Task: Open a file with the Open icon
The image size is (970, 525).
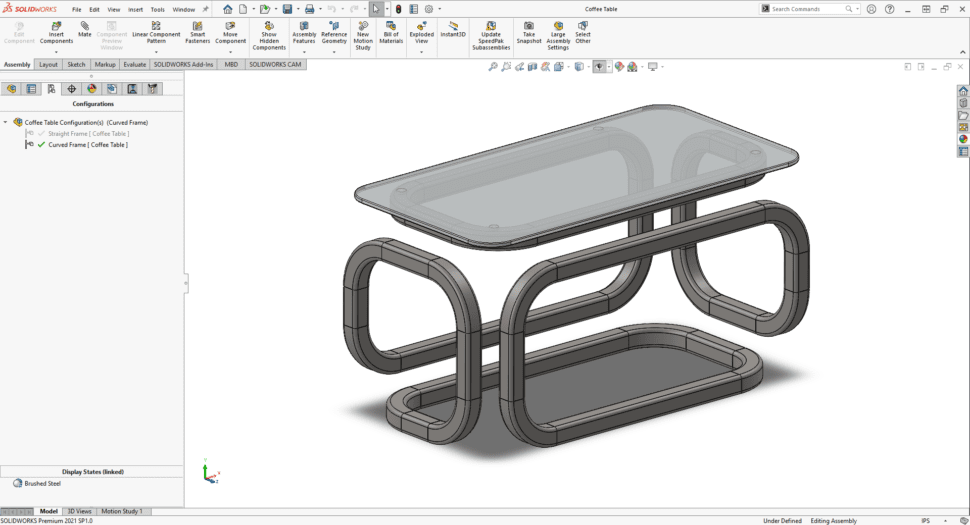Action: click(265, 9)
